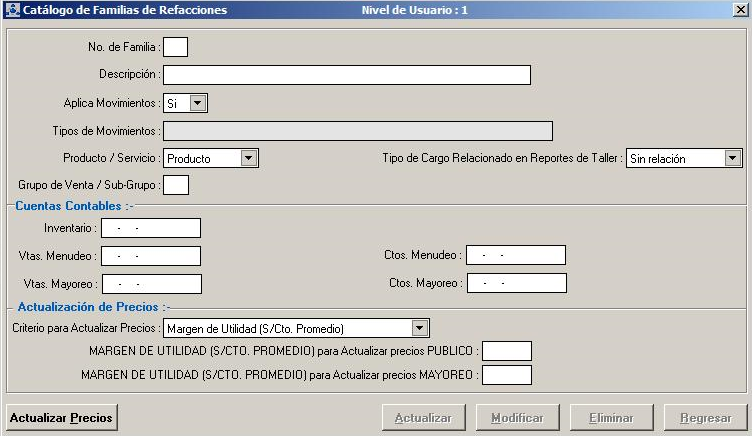Open the Aplica Movimientos dropdown
The height and width of the screenshot is (436, 752).
(x=198, y=102)
